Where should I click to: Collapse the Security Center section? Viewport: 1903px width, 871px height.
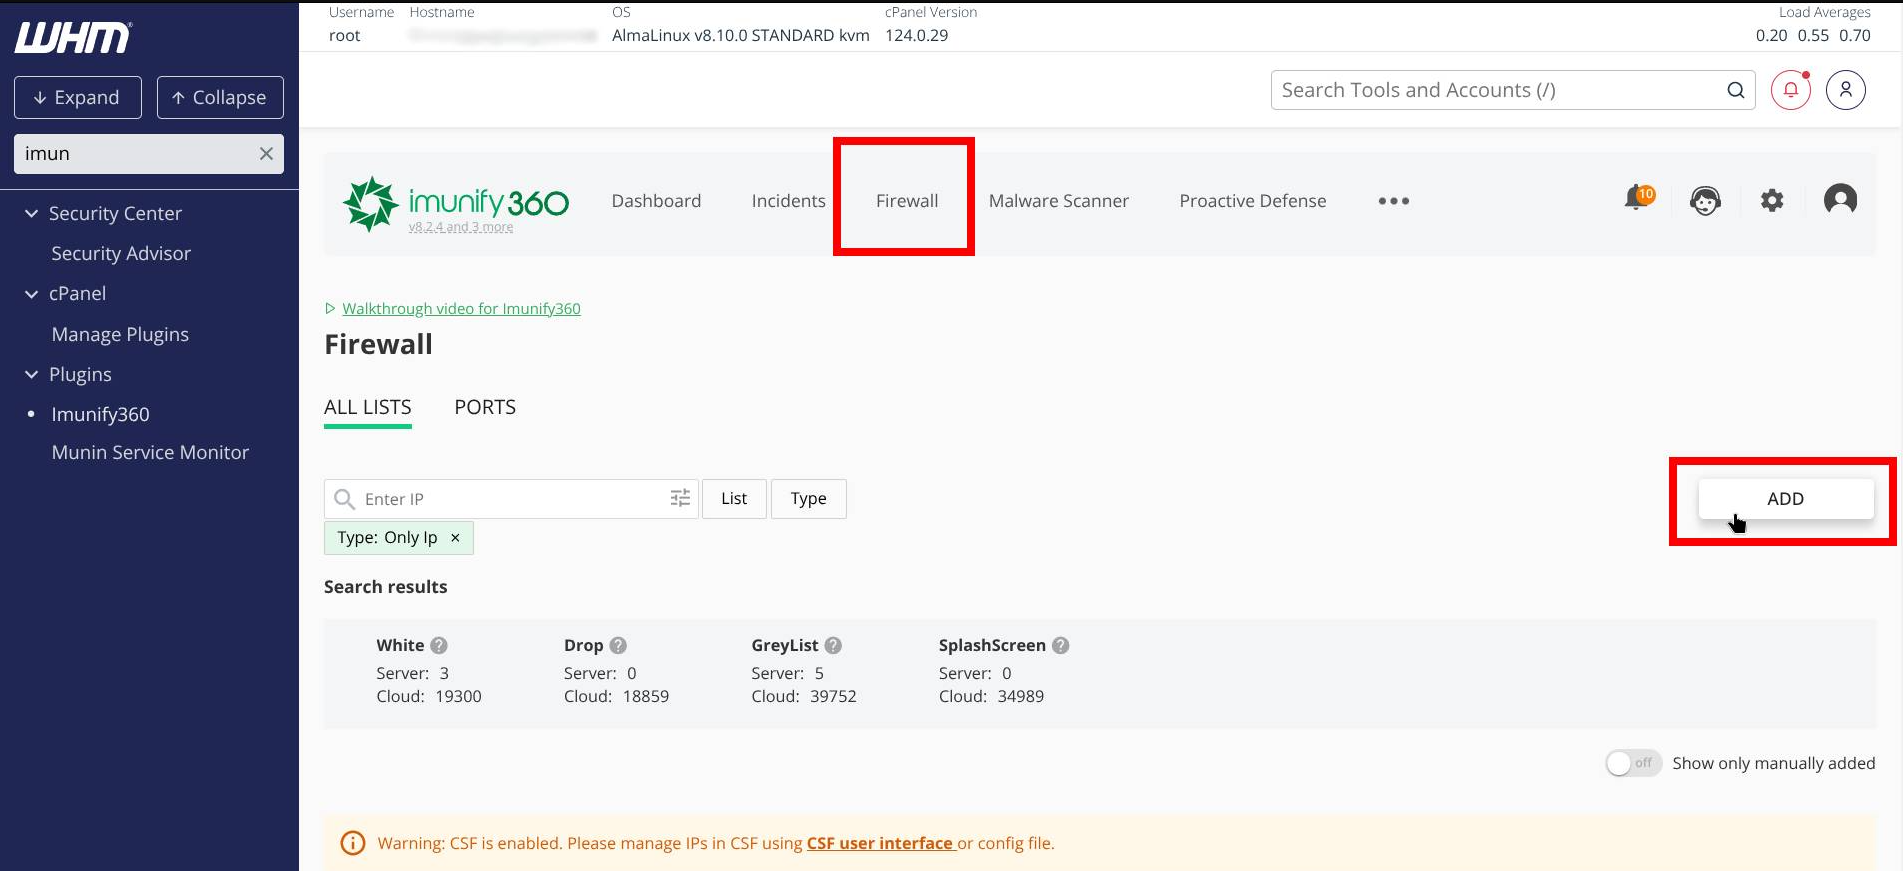32,213
